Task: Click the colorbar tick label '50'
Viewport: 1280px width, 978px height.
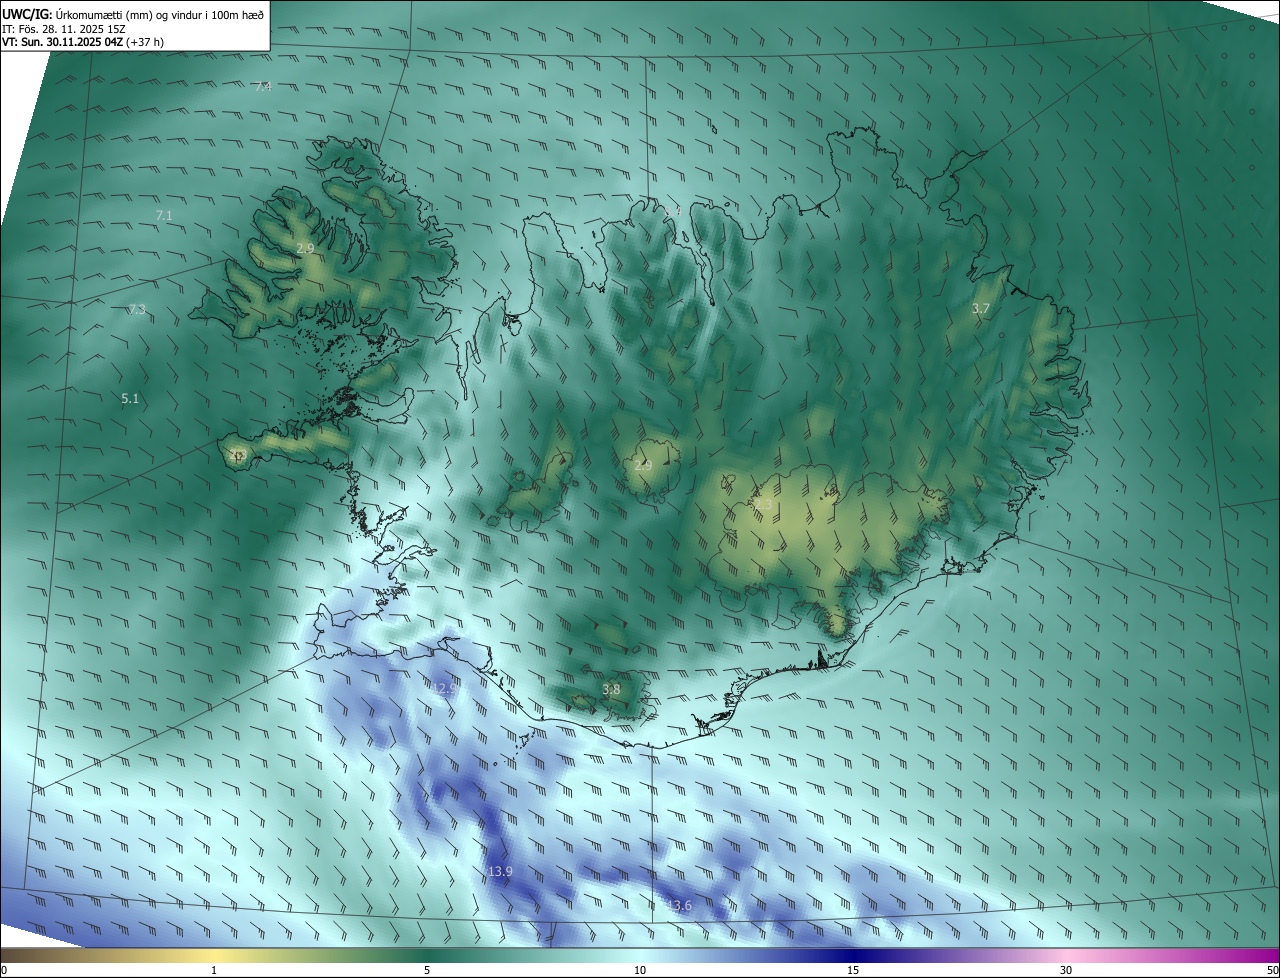Action: 1272,970
